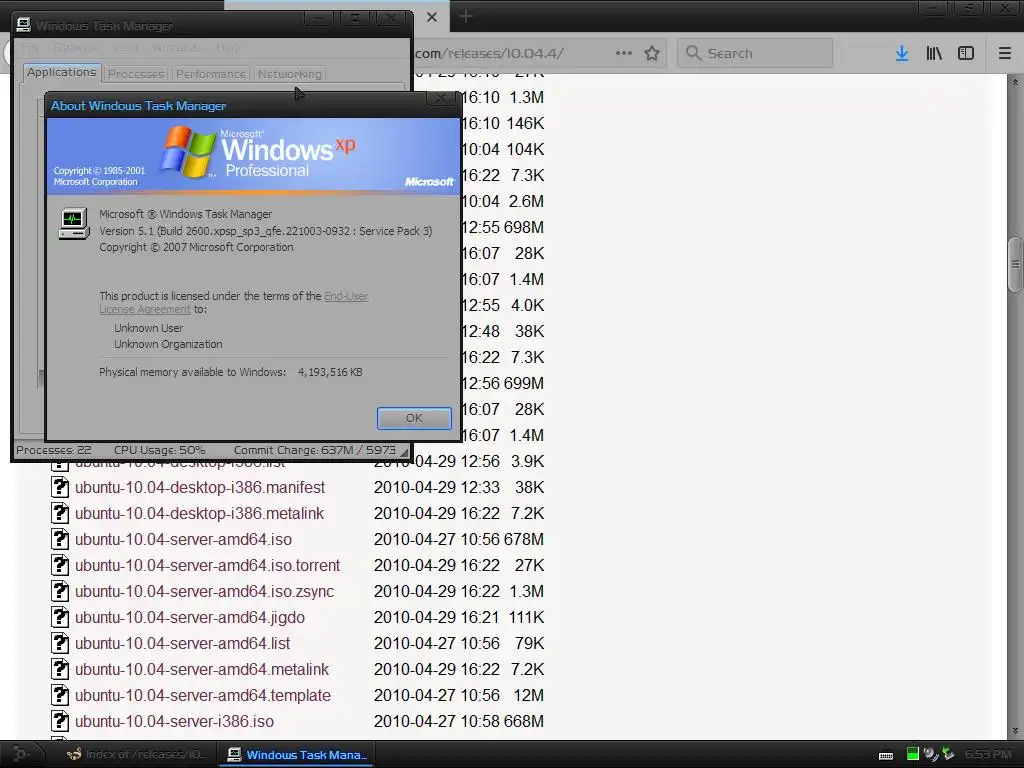Click the search magnifier icon

click(x=694, y=53)
